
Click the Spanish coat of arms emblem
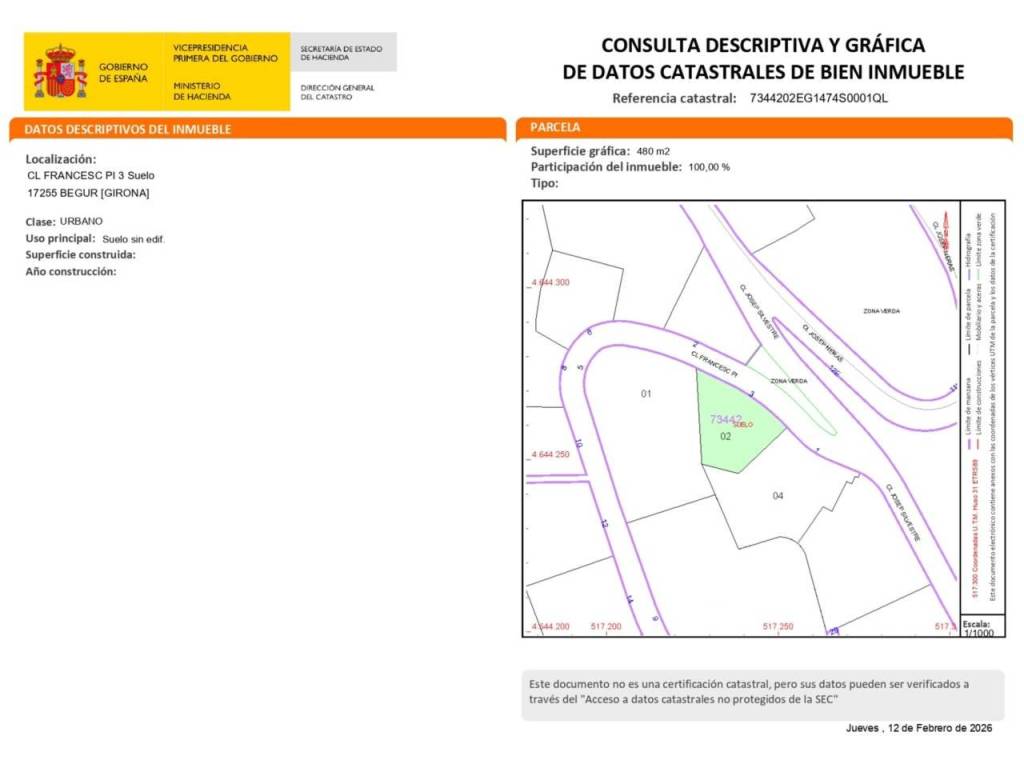(60, 70)
